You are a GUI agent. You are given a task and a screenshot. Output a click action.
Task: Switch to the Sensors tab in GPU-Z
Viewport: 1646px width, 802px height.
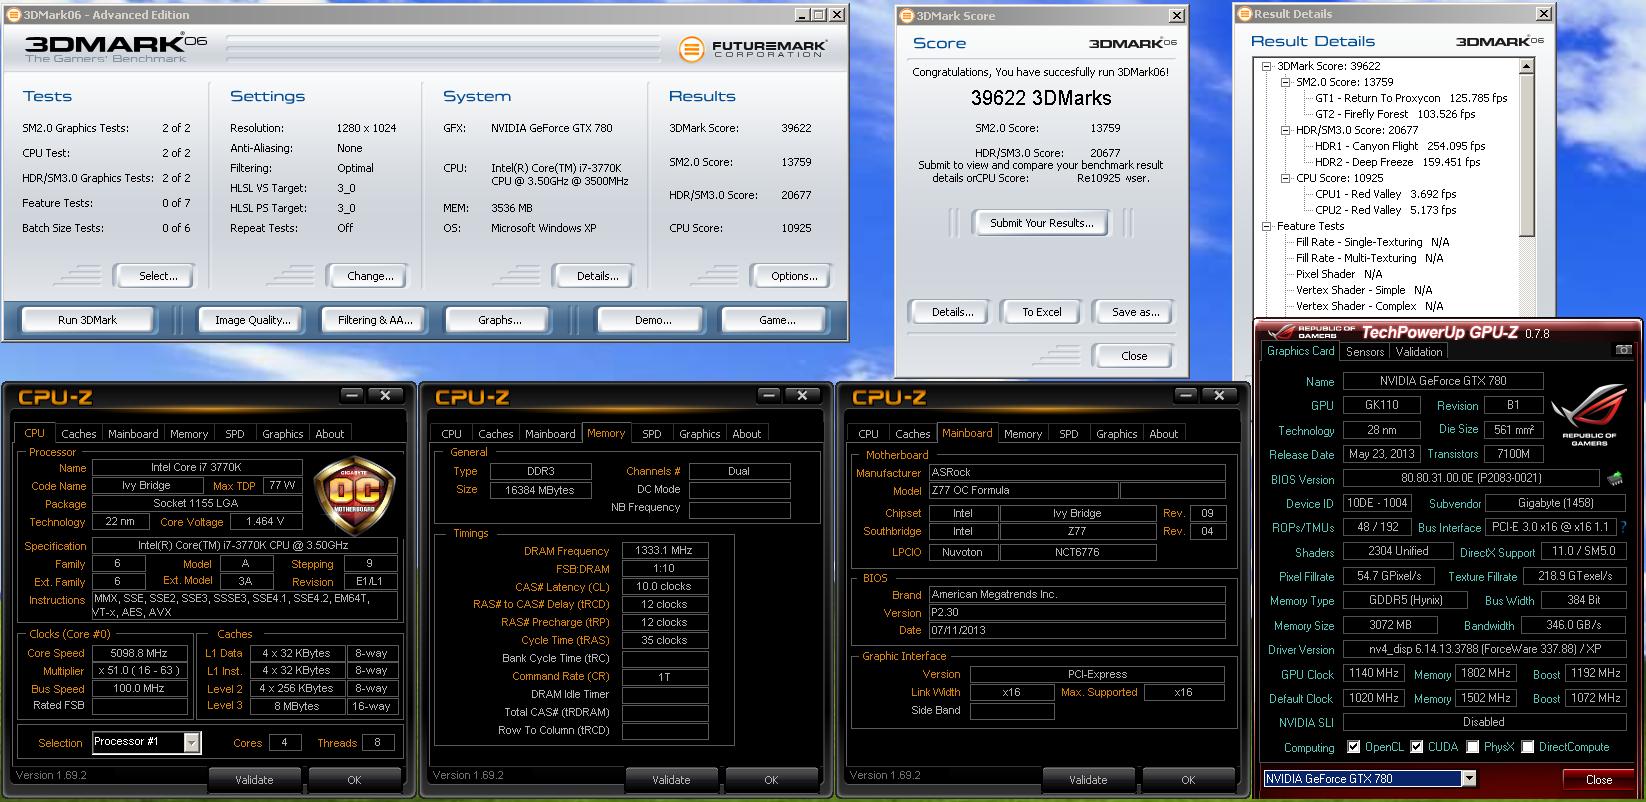1365,352
